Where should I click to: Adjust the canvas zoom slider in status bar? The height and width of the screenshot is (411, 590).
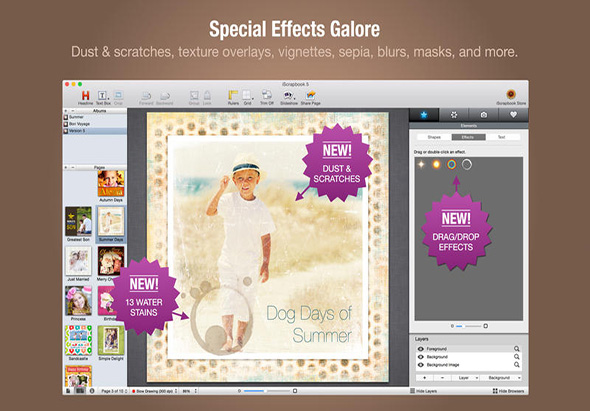(267, 391)
